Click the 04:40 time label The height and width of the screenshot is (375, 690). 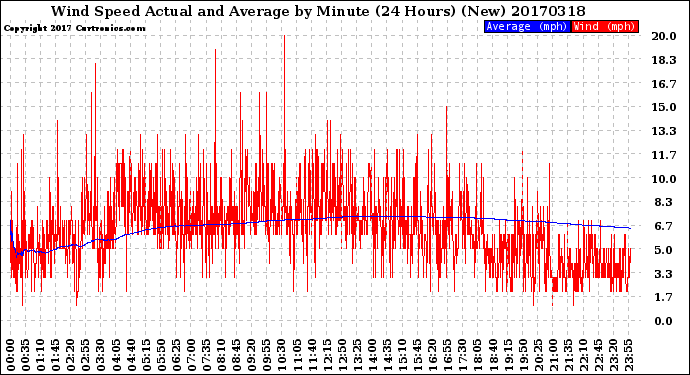coord(131,355)
